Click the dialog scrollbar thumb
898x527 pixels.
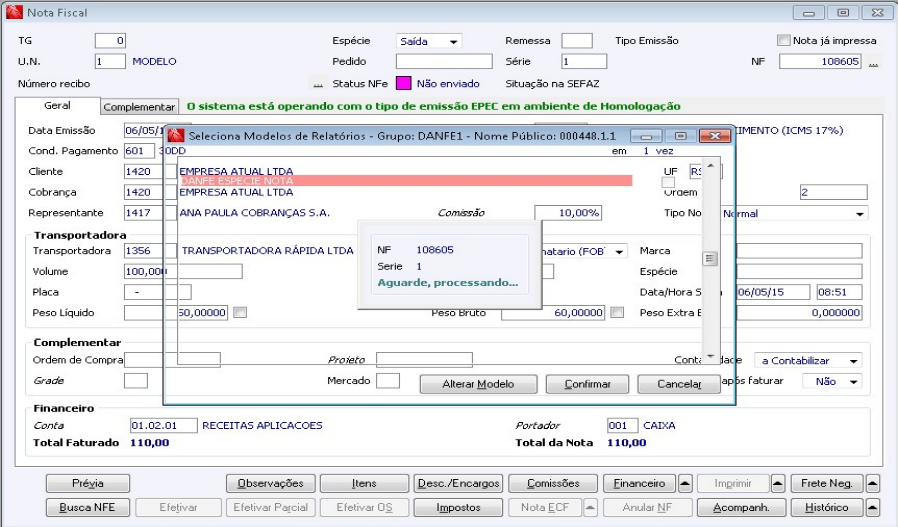point(710,259)
